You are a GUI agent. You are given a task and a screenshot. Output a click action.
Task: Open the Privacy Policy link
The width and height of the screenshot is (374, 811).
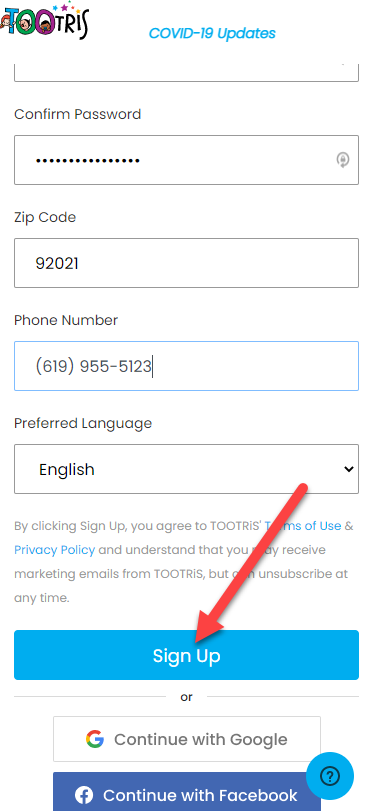(x=54, y=550)
